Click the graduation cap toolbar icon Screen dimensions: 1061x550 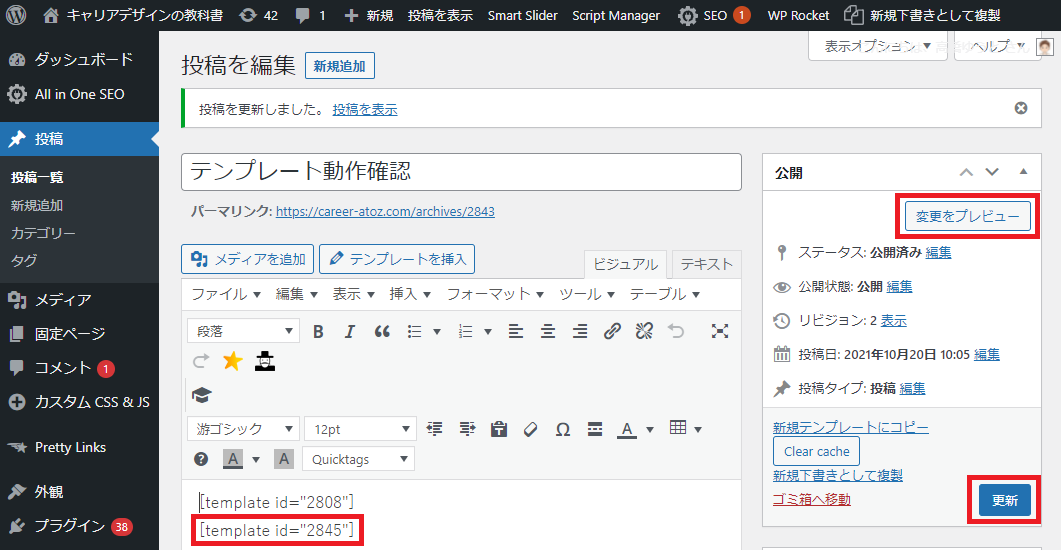pyautogui.click(x=202, y=396)
